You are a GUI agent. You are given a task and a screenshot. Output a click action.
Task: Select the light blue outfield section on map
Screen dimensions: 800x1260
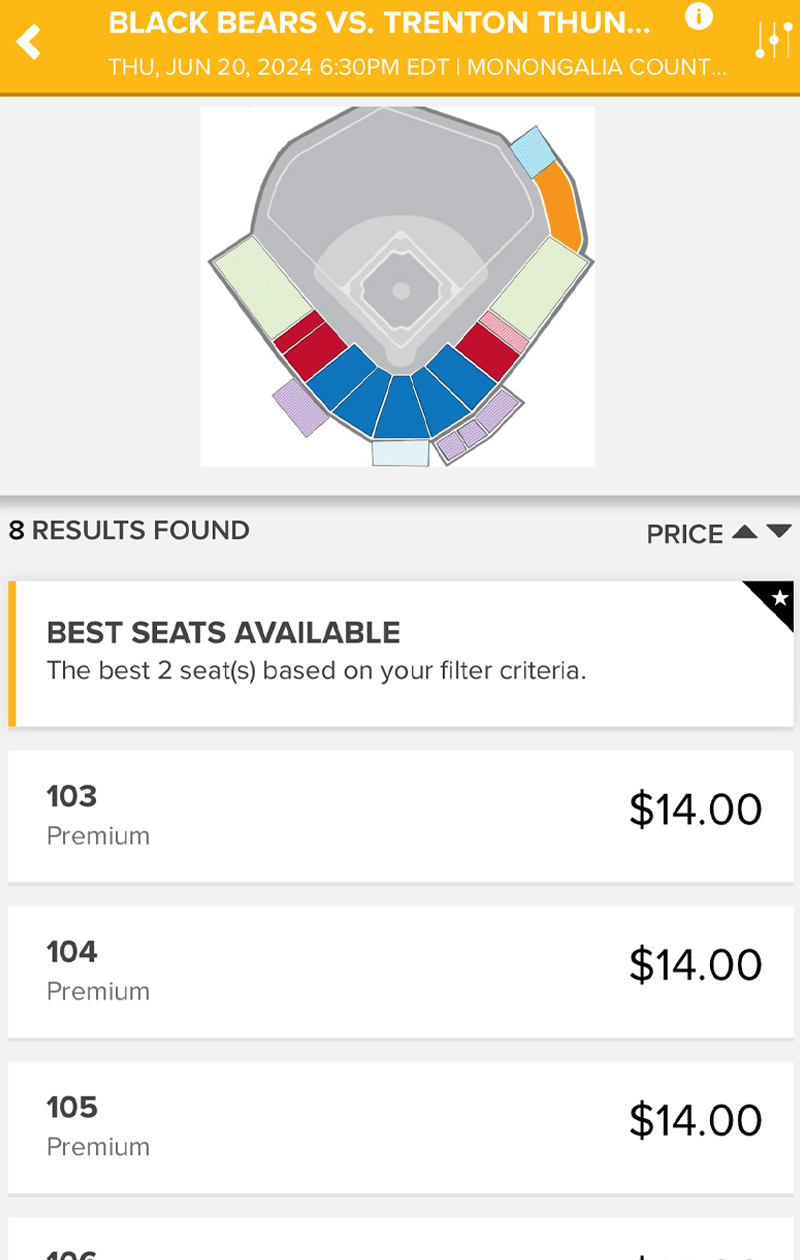point(532,152)
